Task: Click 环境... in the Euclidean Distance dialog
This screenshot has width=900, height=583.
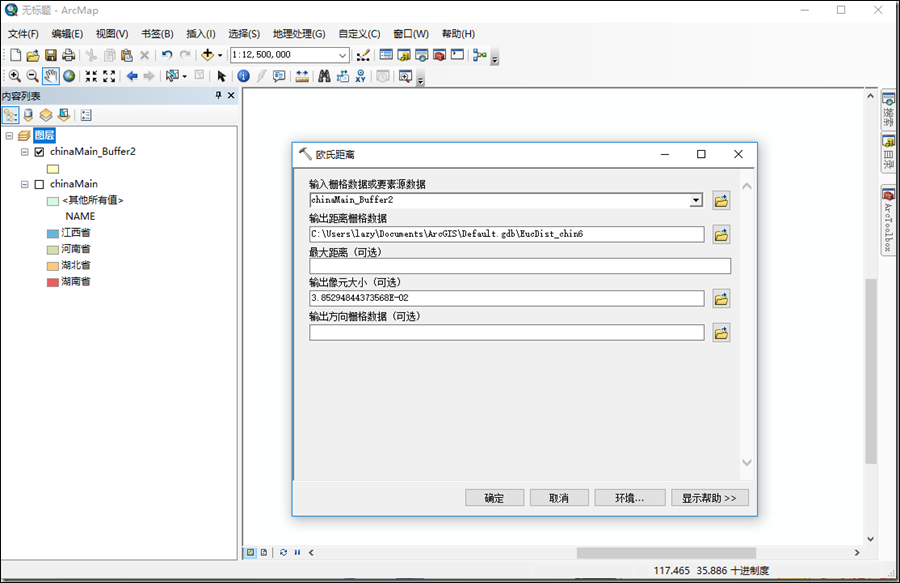Action: click(x=629, y=497)
